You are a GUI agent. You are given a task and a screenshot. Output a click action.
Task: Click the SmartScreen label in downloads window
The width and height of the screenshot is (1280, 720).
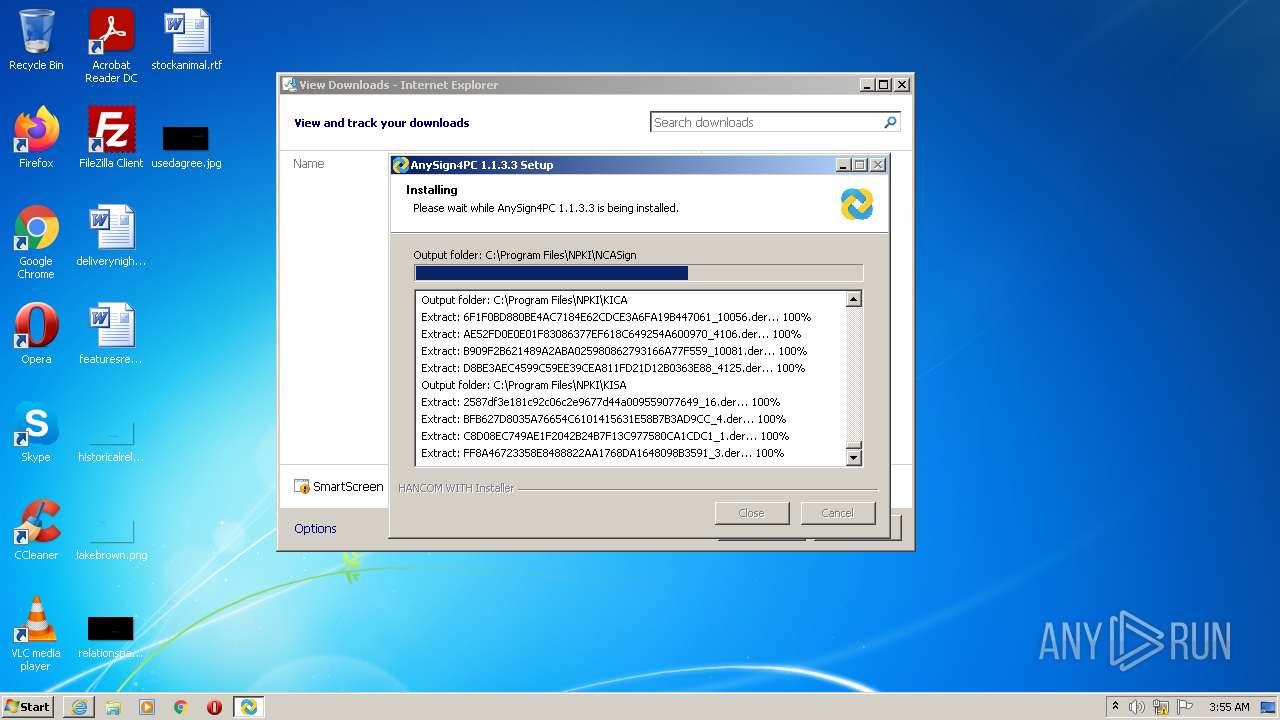pyautogui.click(x=348, y=486)
